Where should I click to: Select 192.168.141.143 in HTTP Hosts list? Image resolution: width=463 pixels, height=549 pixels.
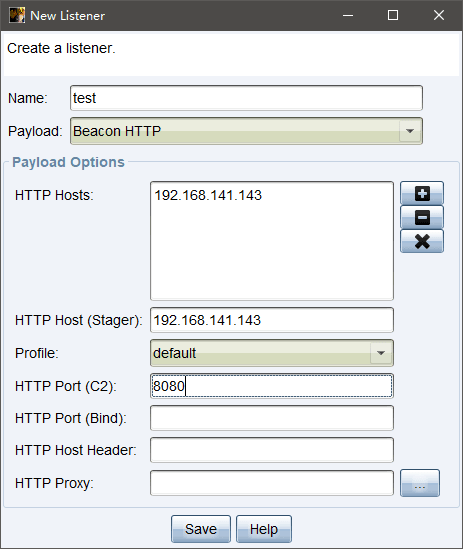(208, 195)
